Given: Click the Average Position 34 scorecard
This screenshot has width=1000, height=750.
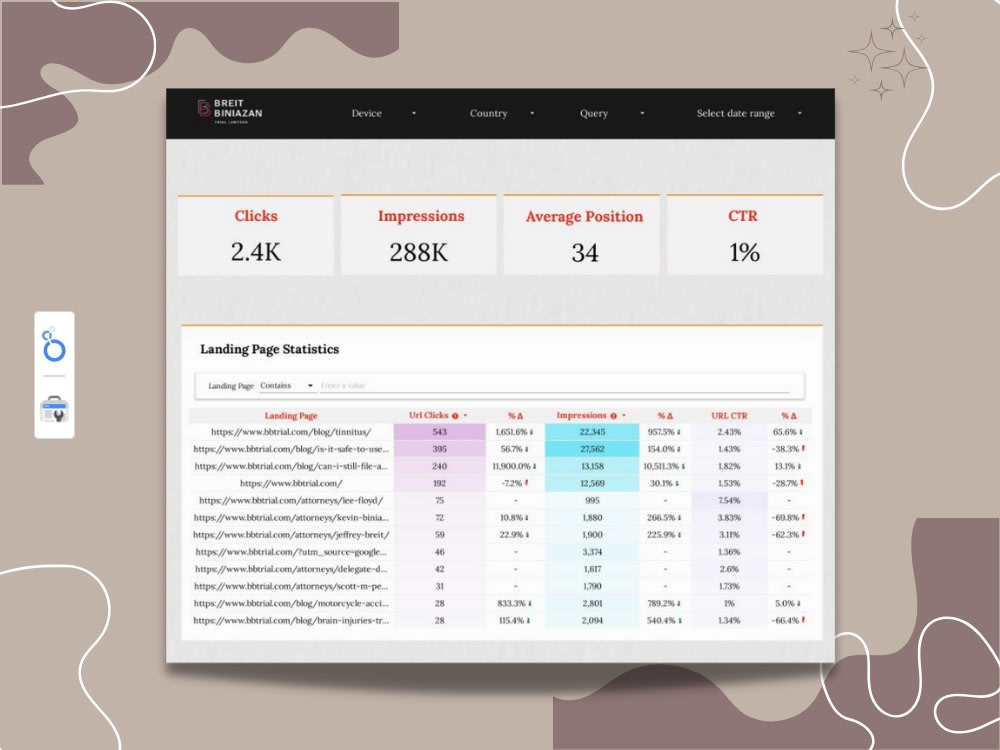Looking at the screenshot, I should (x=582, y=235).
